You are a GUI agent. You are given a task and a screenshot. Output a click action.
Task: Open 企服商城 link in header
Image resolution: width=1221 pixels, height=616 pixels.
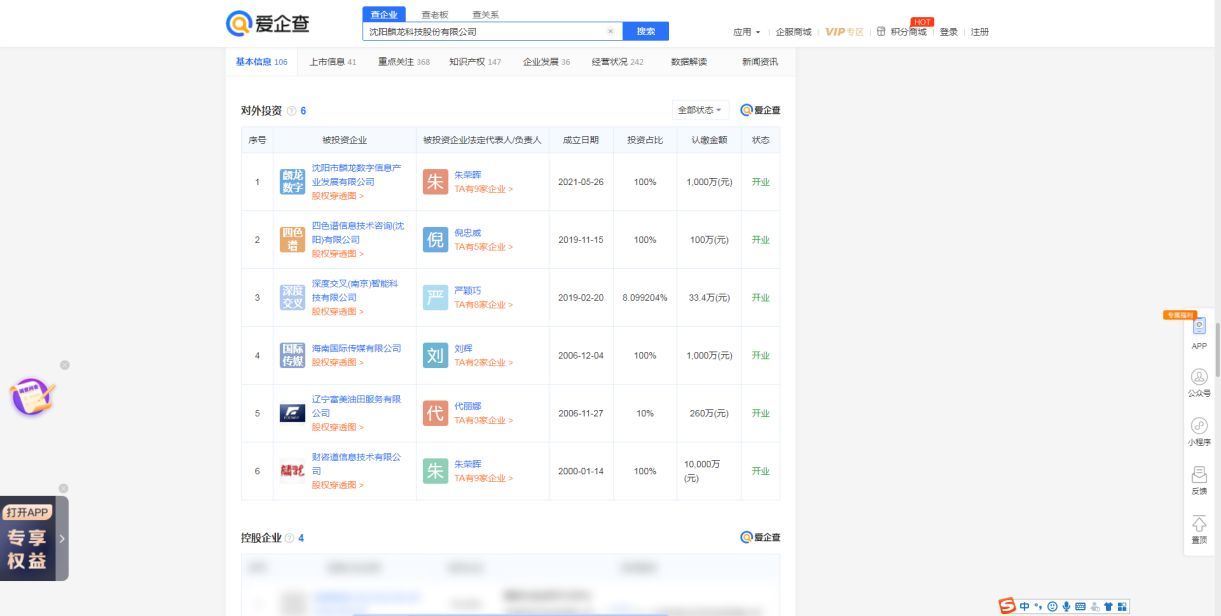[793, 32]
